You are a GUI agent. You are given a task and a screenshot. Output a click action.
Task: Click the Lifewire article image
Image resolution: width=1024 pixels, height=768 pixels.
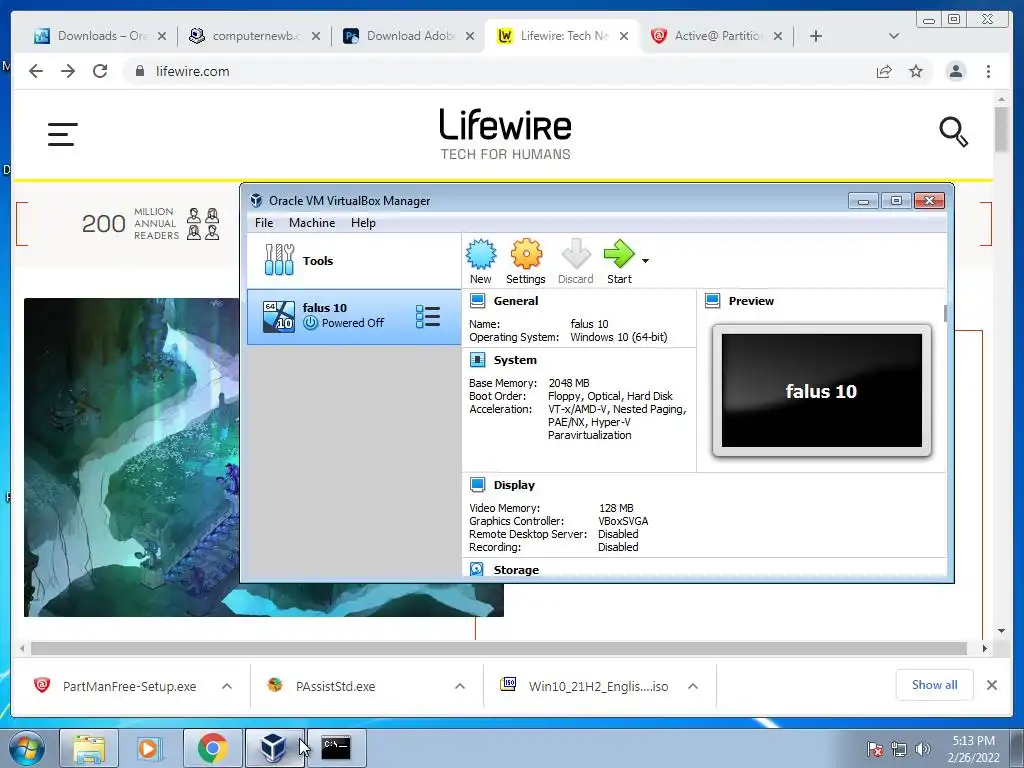132,457
